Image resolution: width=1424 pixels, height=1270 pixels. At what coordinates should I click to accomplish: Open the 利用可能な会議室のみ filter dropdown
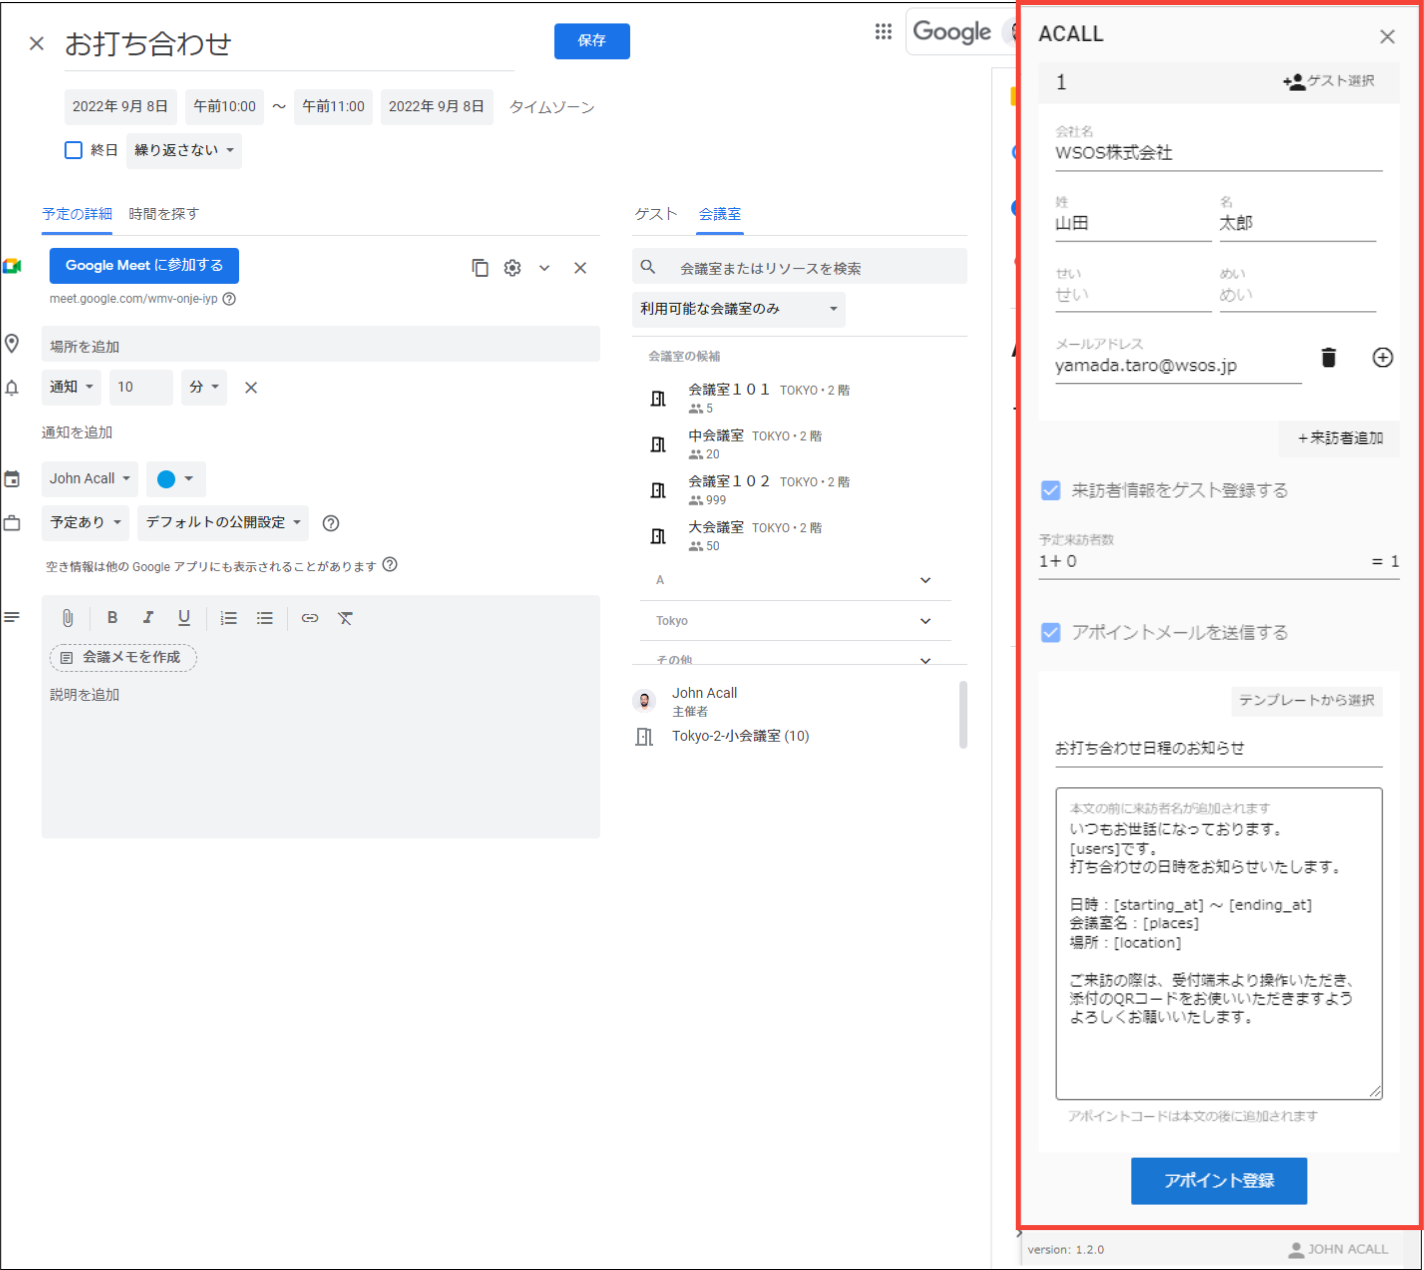pos(739,309)
